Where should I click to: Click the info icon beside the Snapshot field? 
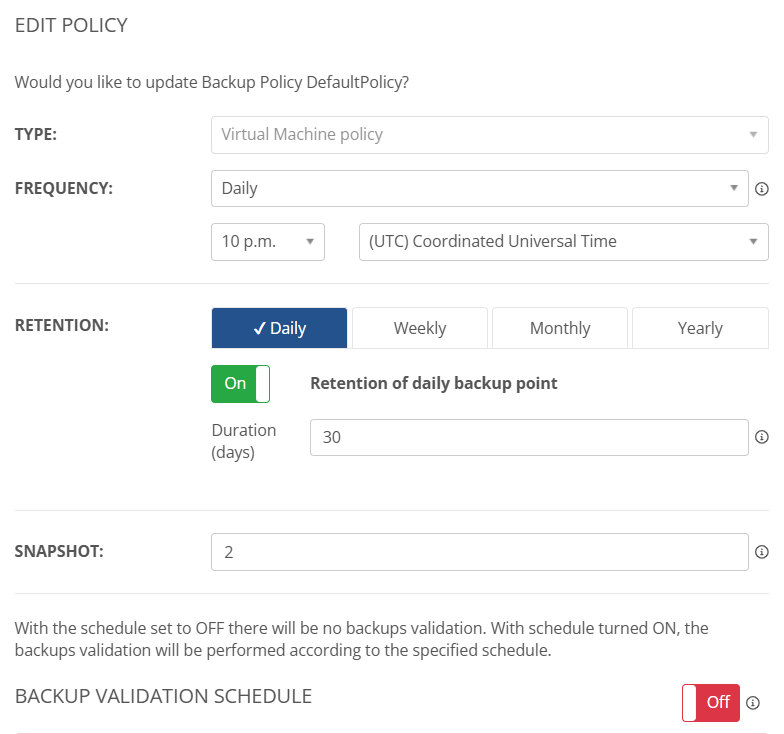[x=761, y=552]
